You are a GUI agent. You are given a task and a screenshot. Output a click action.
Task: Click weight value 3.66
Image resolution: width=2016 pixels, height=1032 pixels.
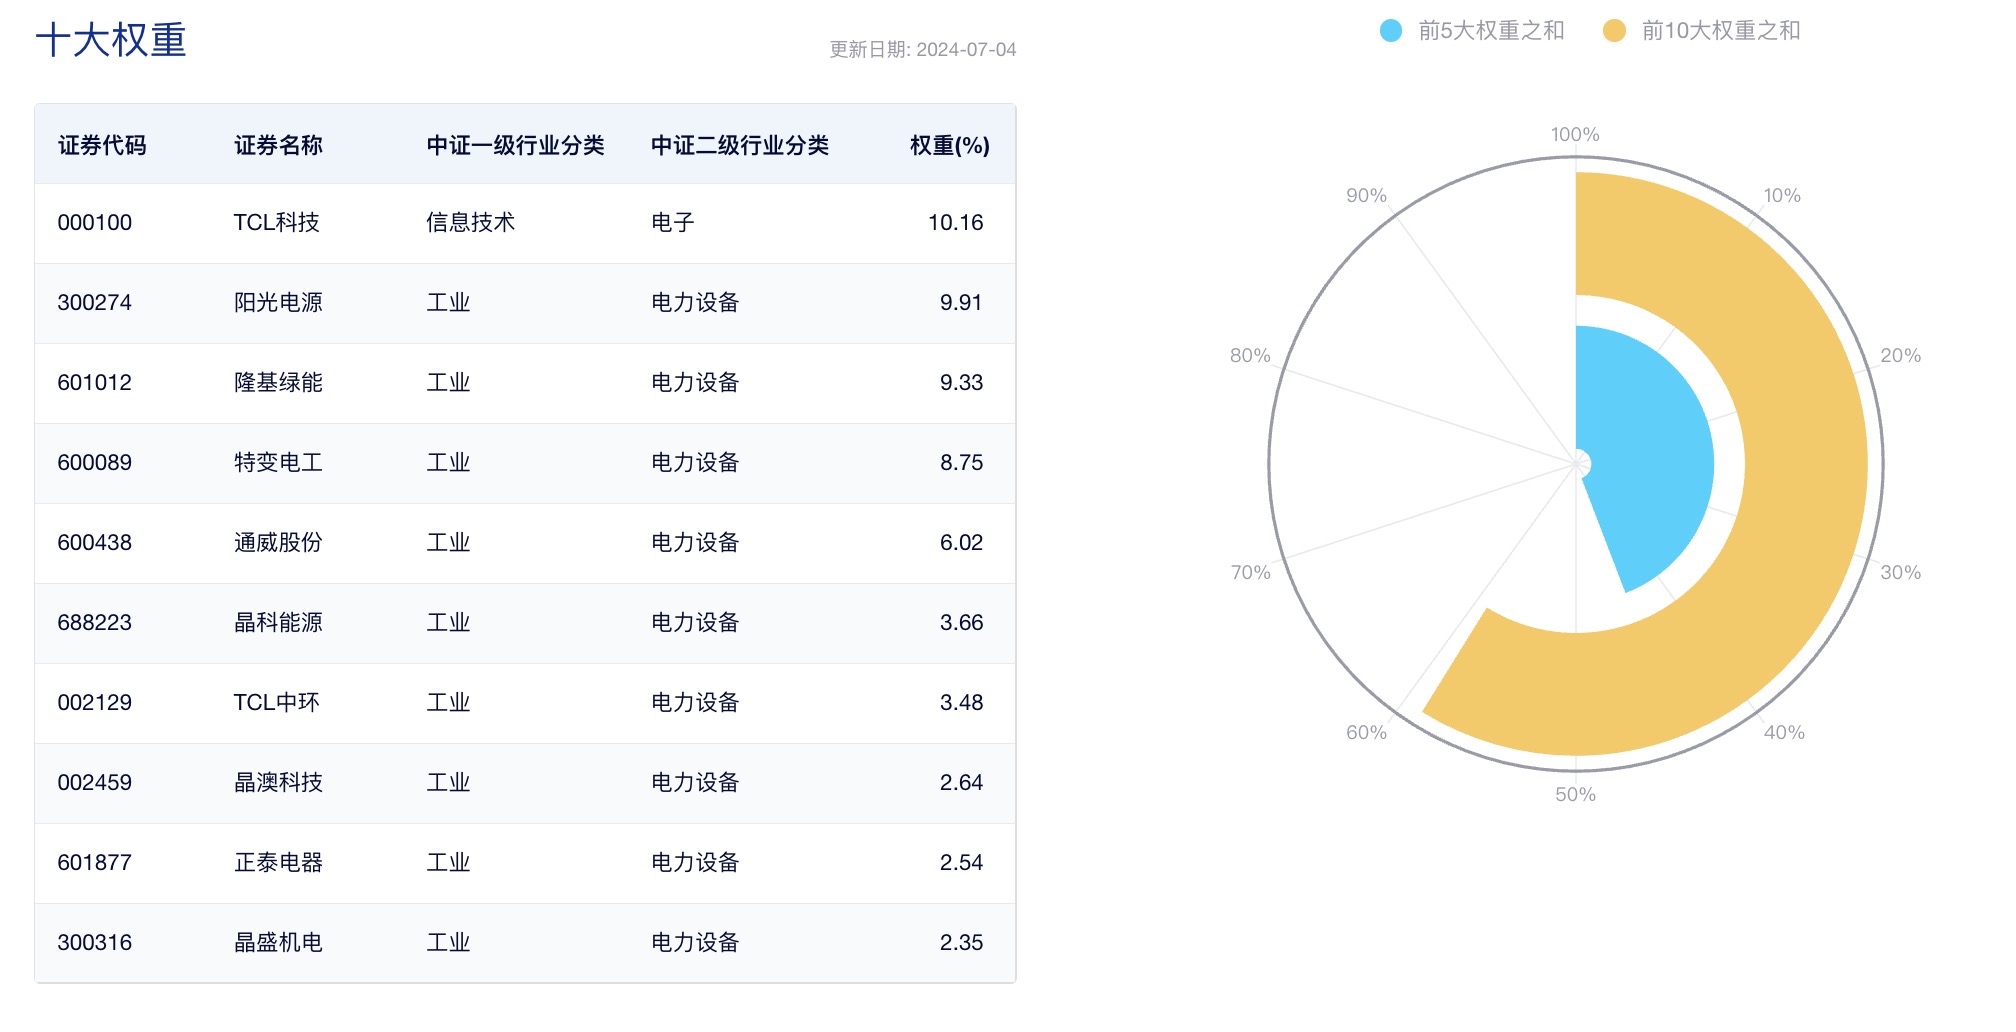click(x=961, y=622)
